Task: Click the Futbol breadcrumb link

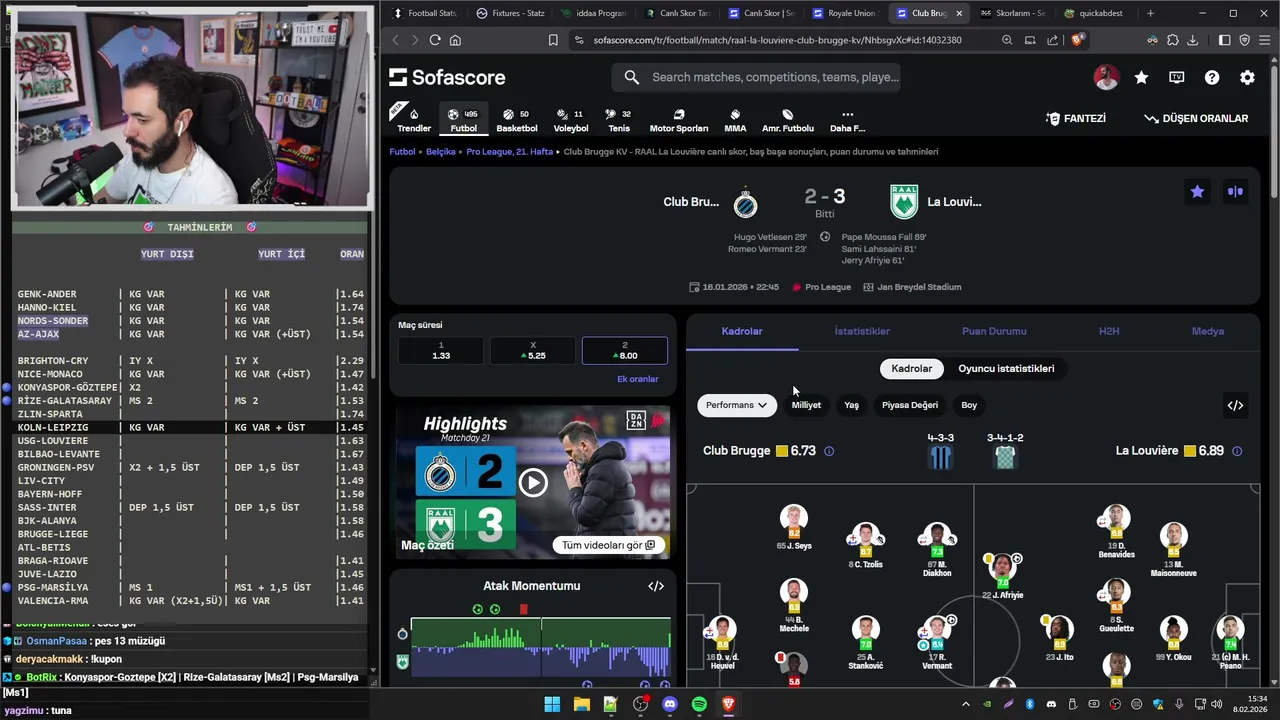Action: point(402,152)
